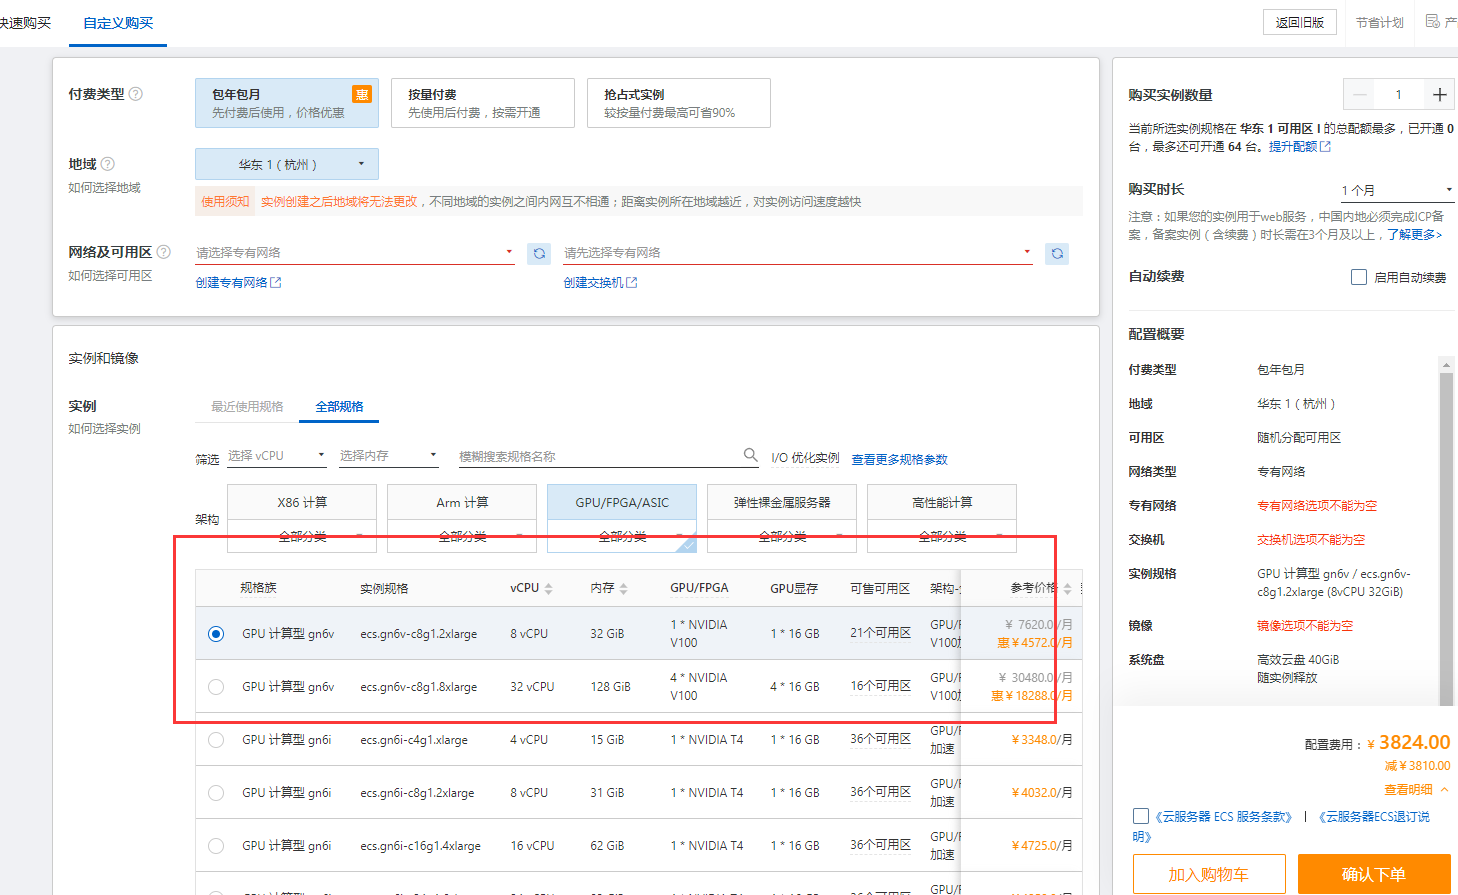This screenshot has height=895, width=1458.
Task: Click ecs.gn6v-c8g1.2xlarge spec name
Action: click(419, 634)
